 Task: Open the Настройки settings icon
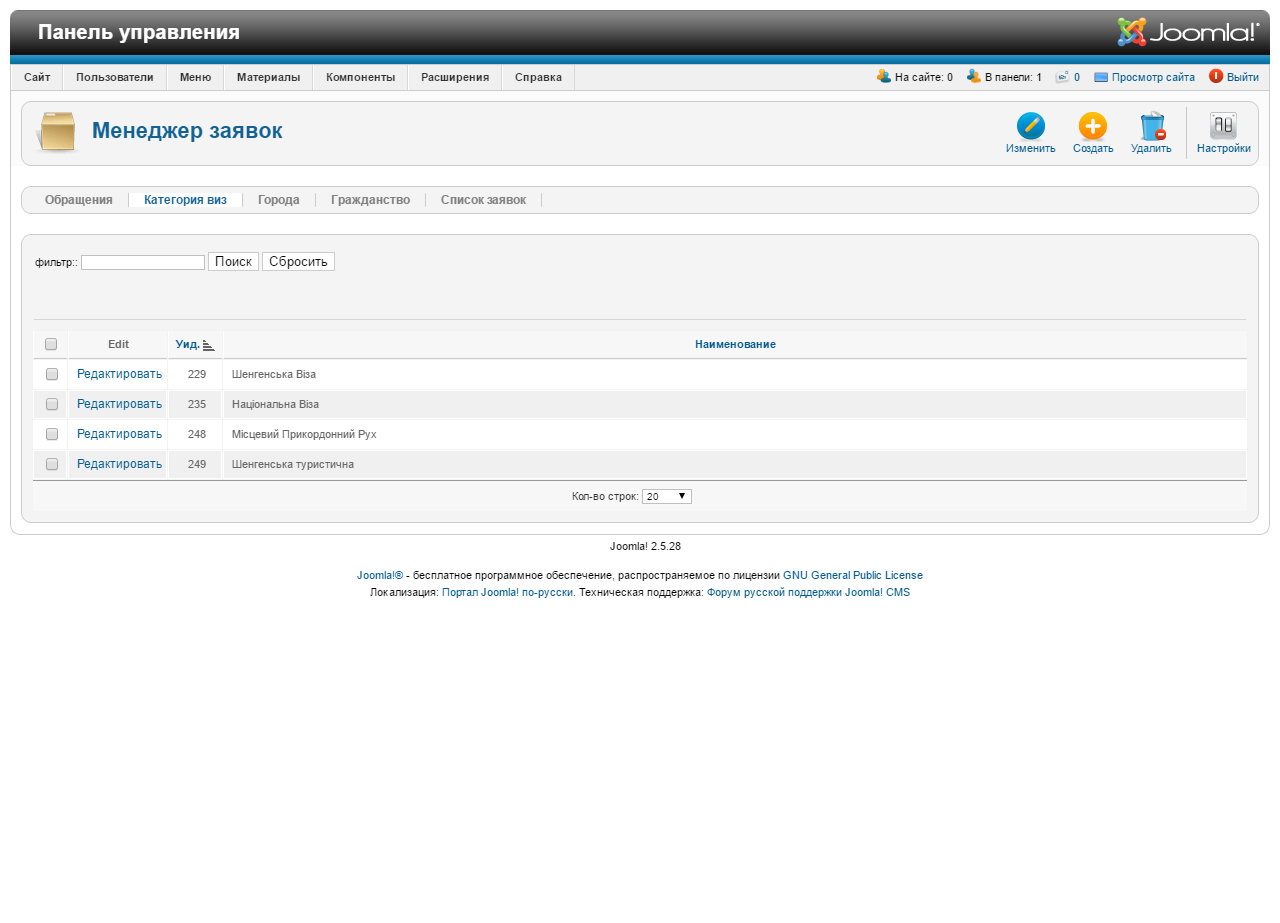click(x=1223, y=126)
